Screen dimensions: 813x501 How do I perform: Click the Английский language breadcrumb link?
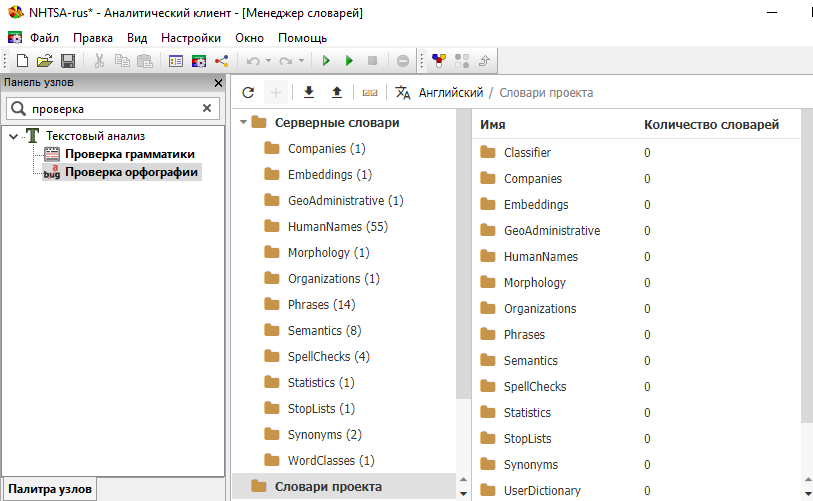[x=451, y=93]
